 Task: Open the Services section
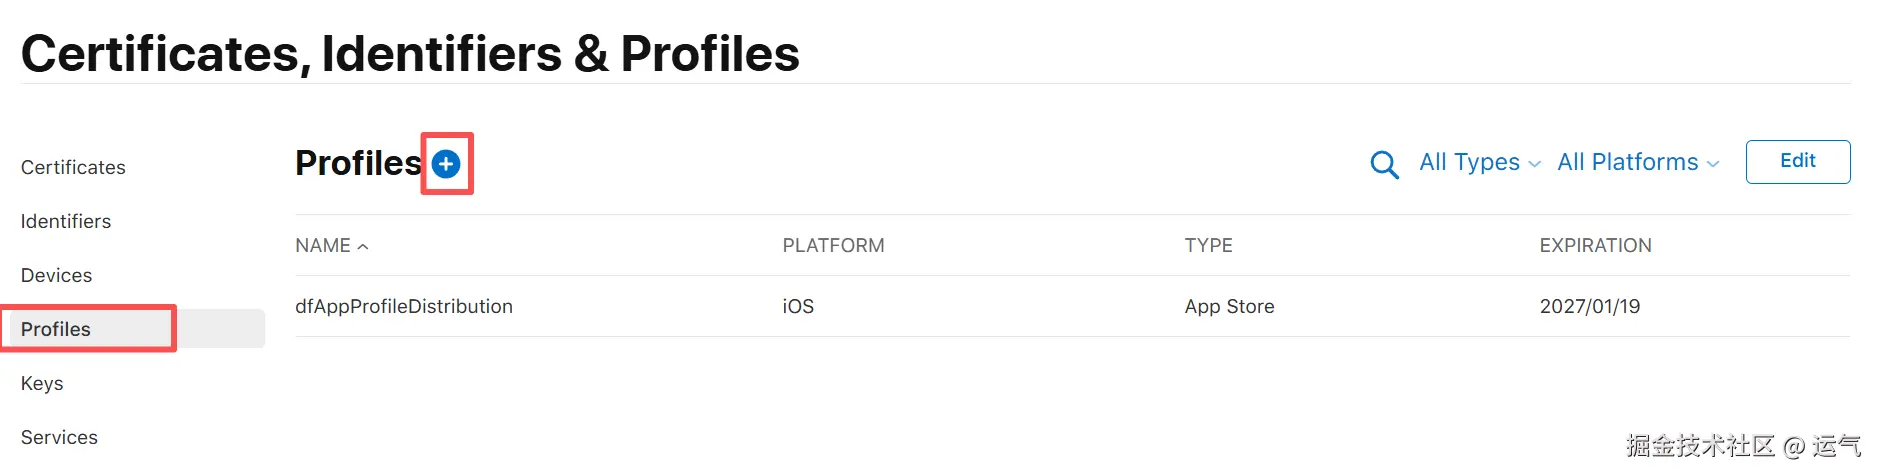[59, 437]
